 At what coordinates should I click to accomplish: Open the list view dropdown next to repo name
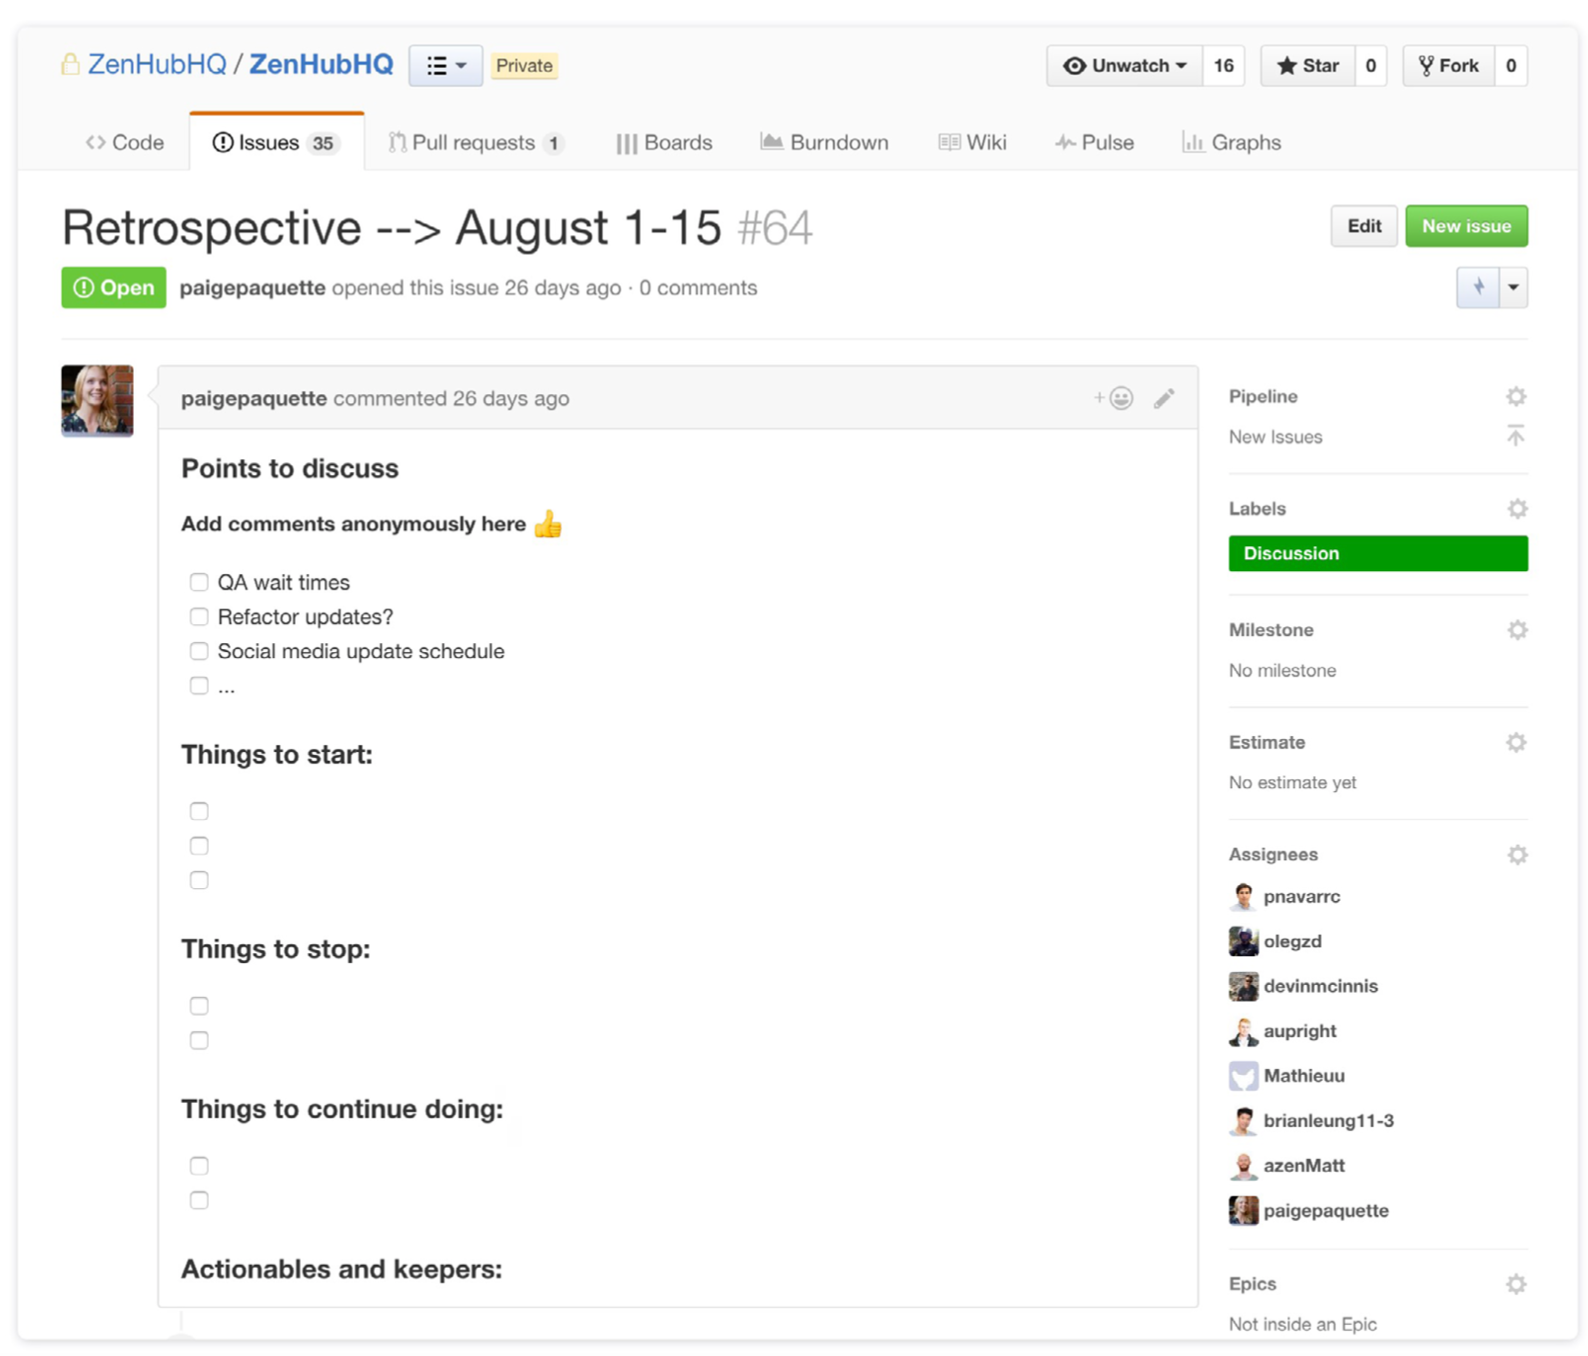(x=446, y=66)
